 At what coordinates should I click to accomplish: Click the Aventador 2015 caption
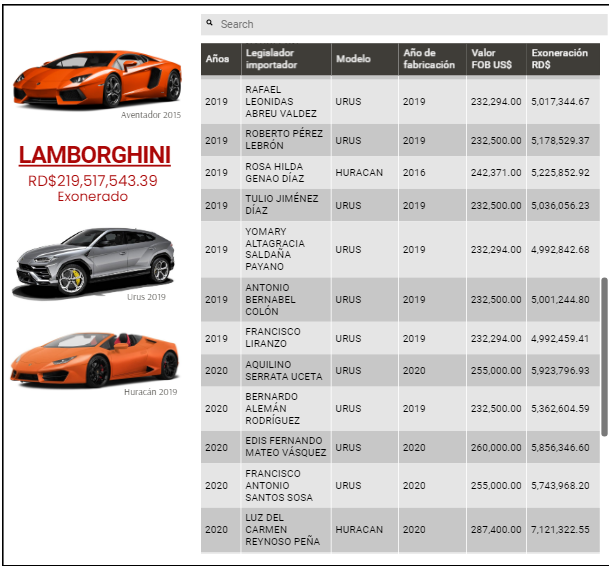pyautogui.click(x=151, y=115)
